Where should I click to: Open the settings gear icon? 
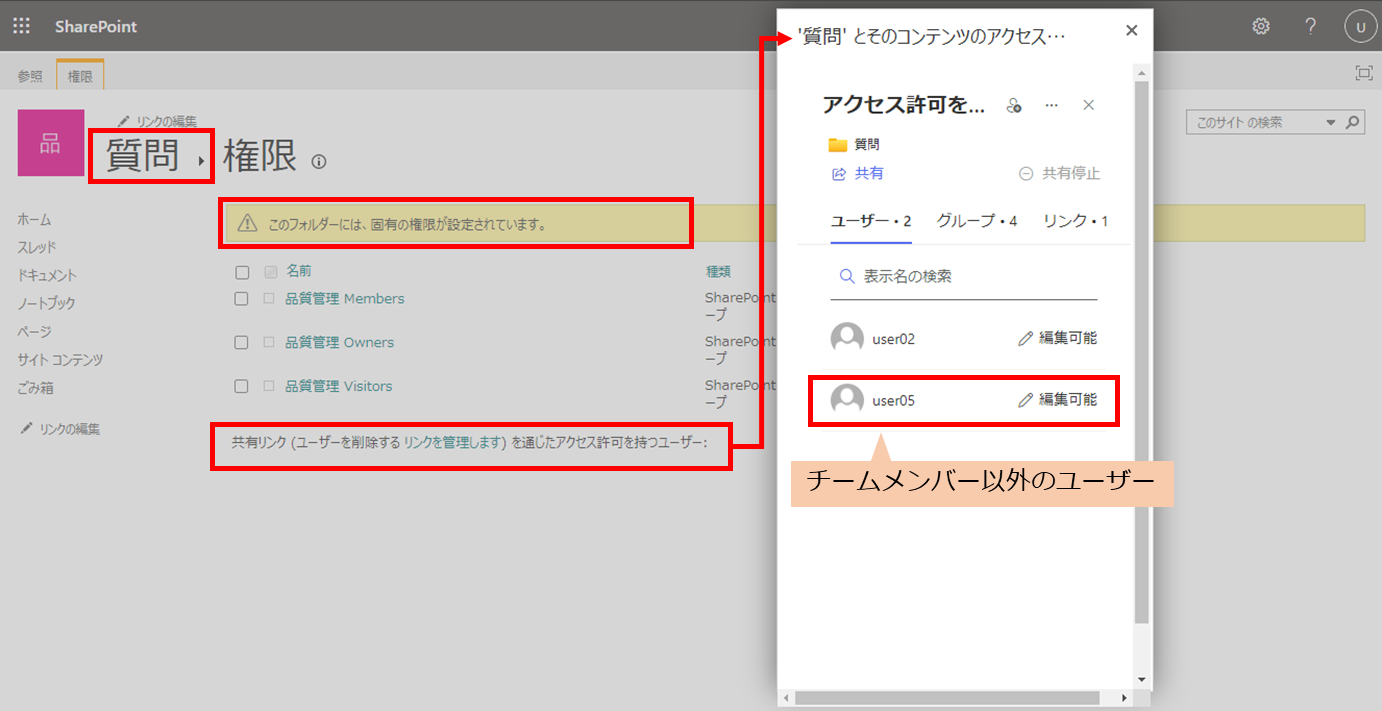pos(1261,26)
